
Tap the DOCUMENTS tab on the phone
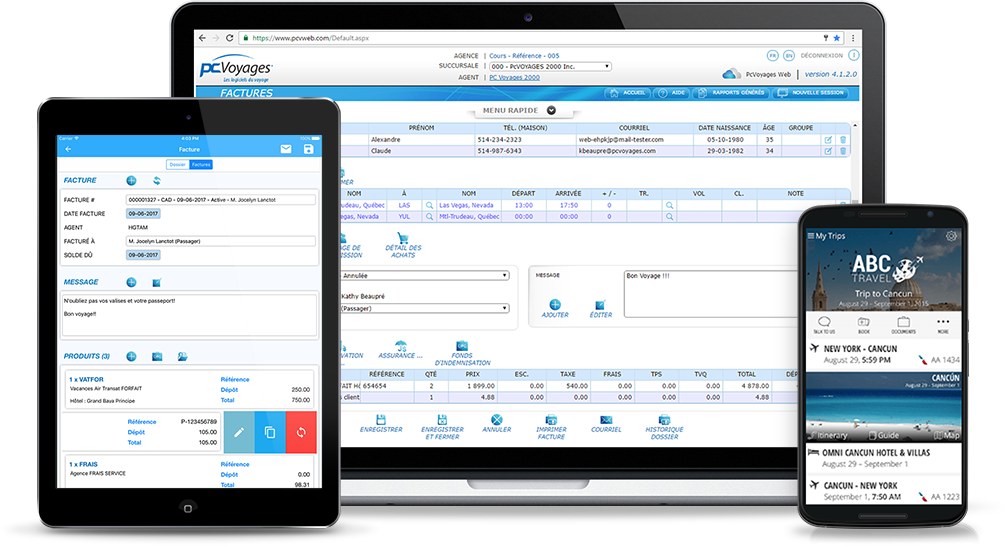(x=903, y=325)
